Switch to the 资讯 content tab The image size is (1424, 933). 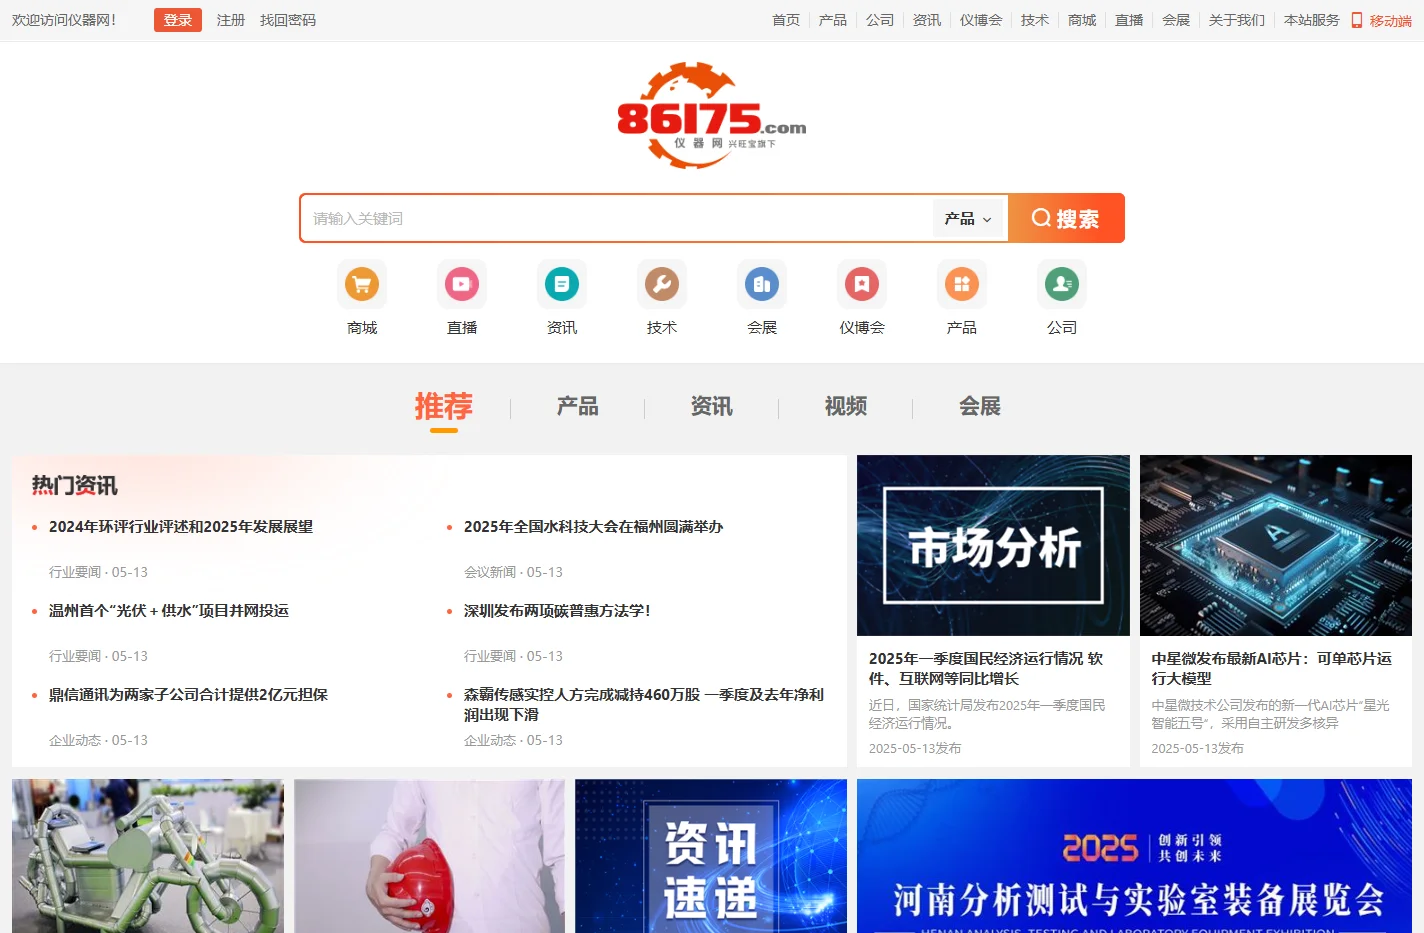pos(712,406)
